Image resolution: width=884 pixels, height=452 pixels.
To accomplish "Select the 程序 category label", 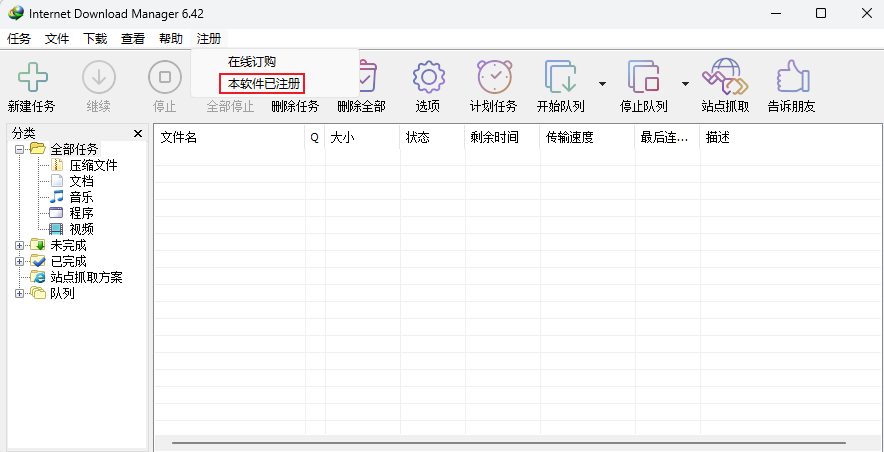I will point(81,213).
